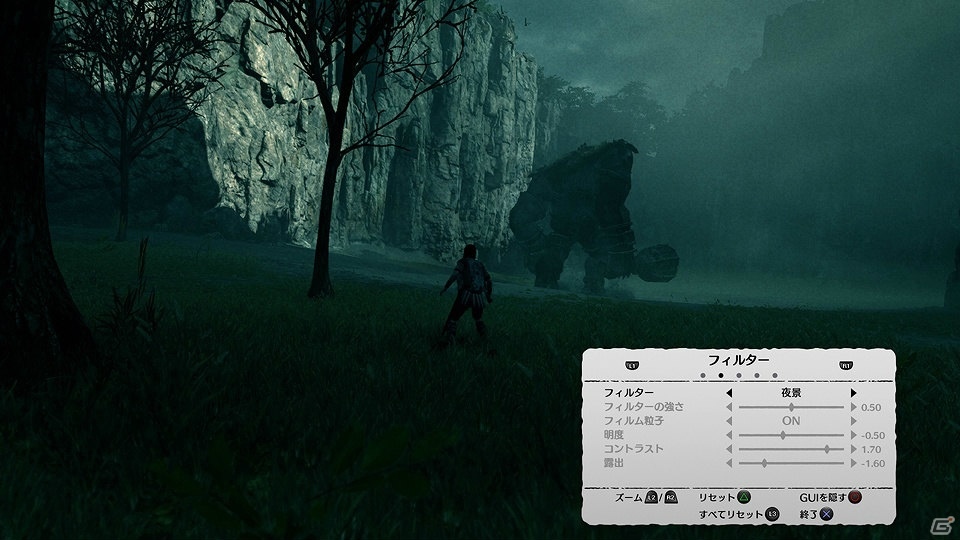Click the -1.60 exposure value

point(873,464)
